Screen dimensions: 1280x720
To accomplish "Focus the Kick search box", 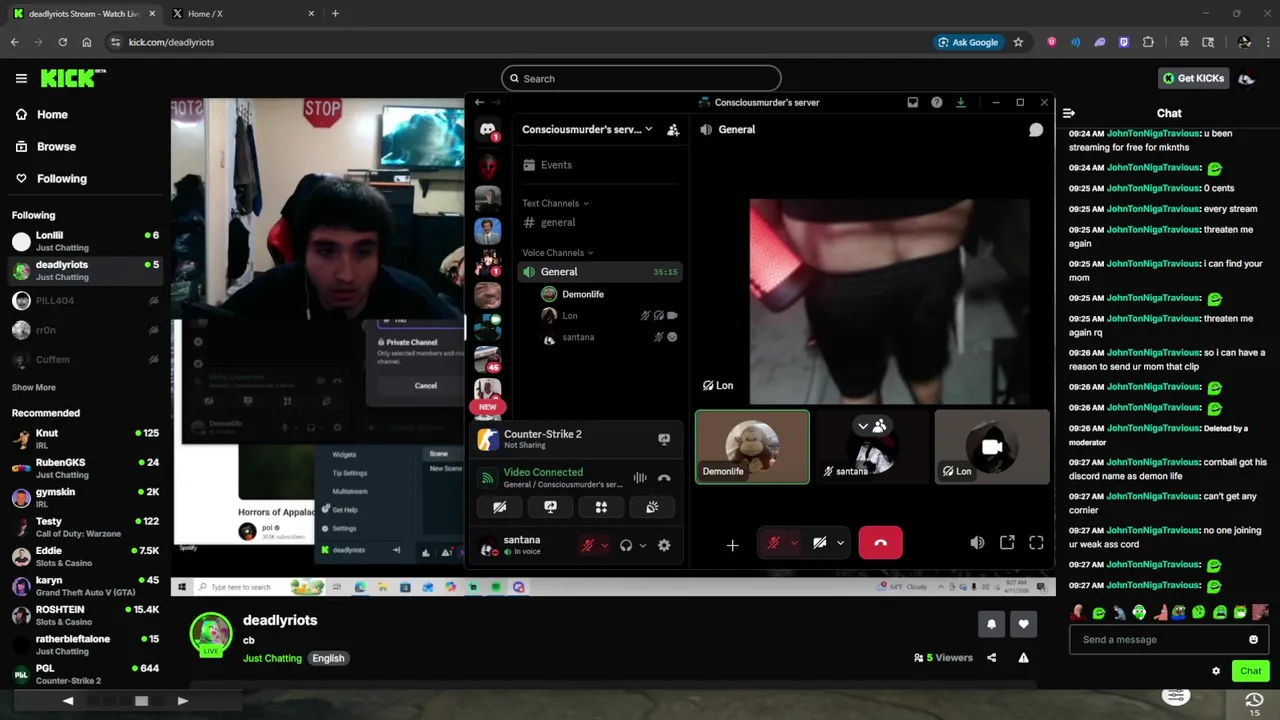I will click(x=641, y=79).
